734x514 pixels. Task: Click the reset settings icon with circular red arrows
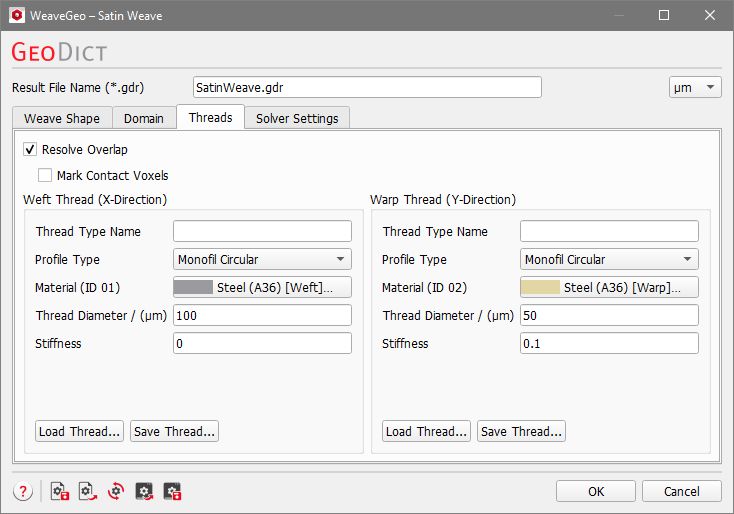(x=116, y=492)
